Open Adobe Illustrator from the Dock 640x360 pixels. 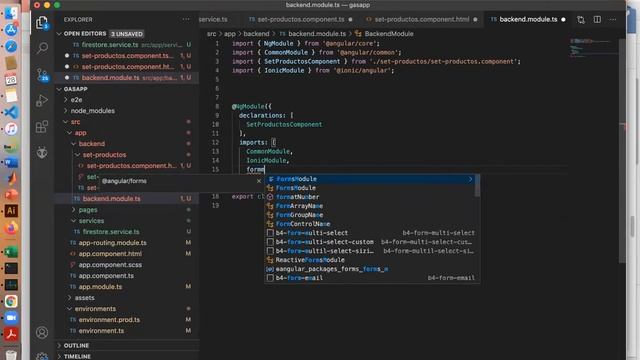[11, 211]
